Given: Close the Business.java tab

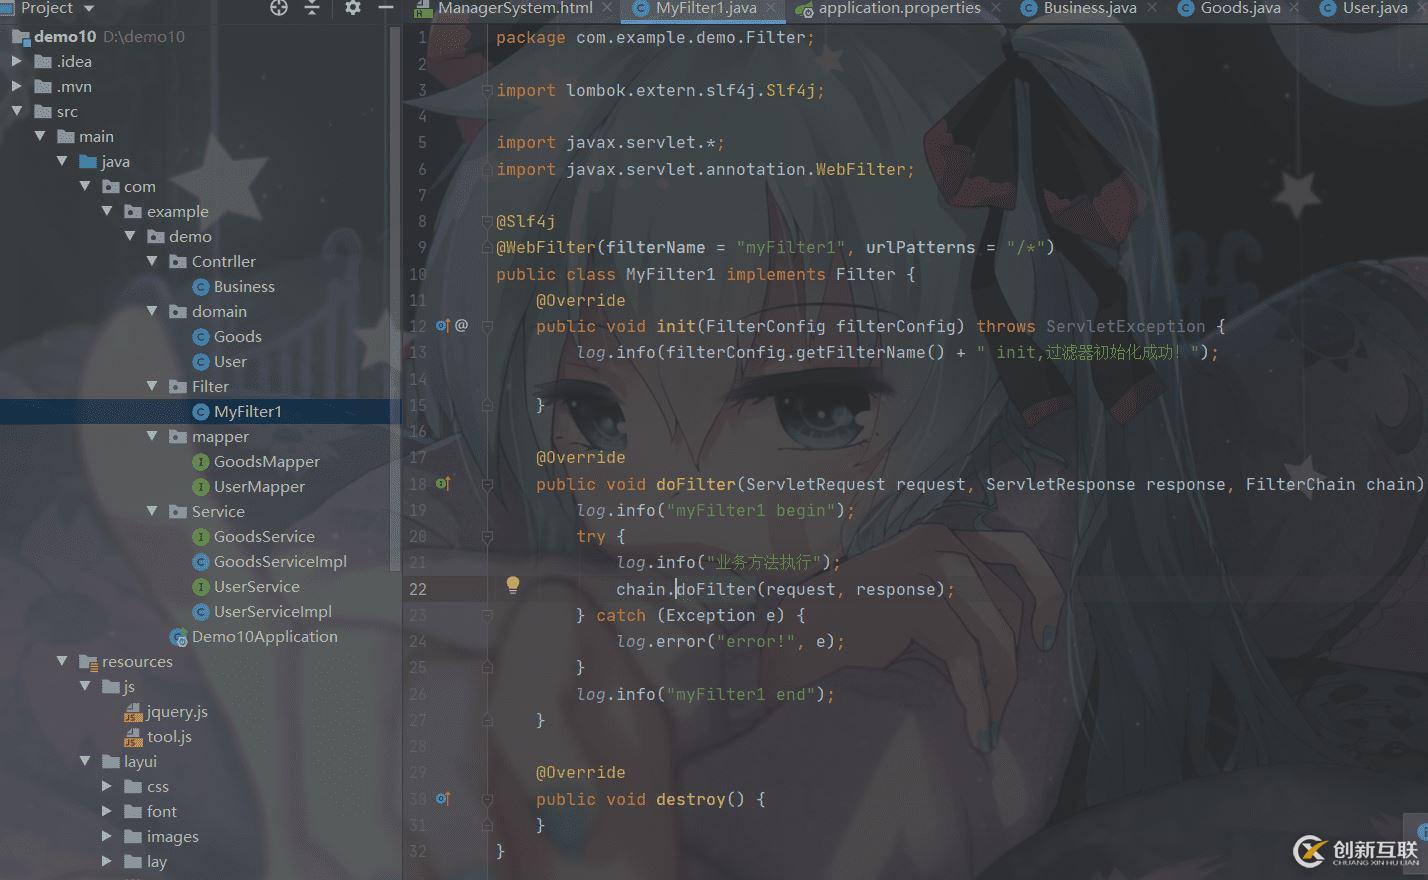Looking at the screenshot, I should 1152,8.
